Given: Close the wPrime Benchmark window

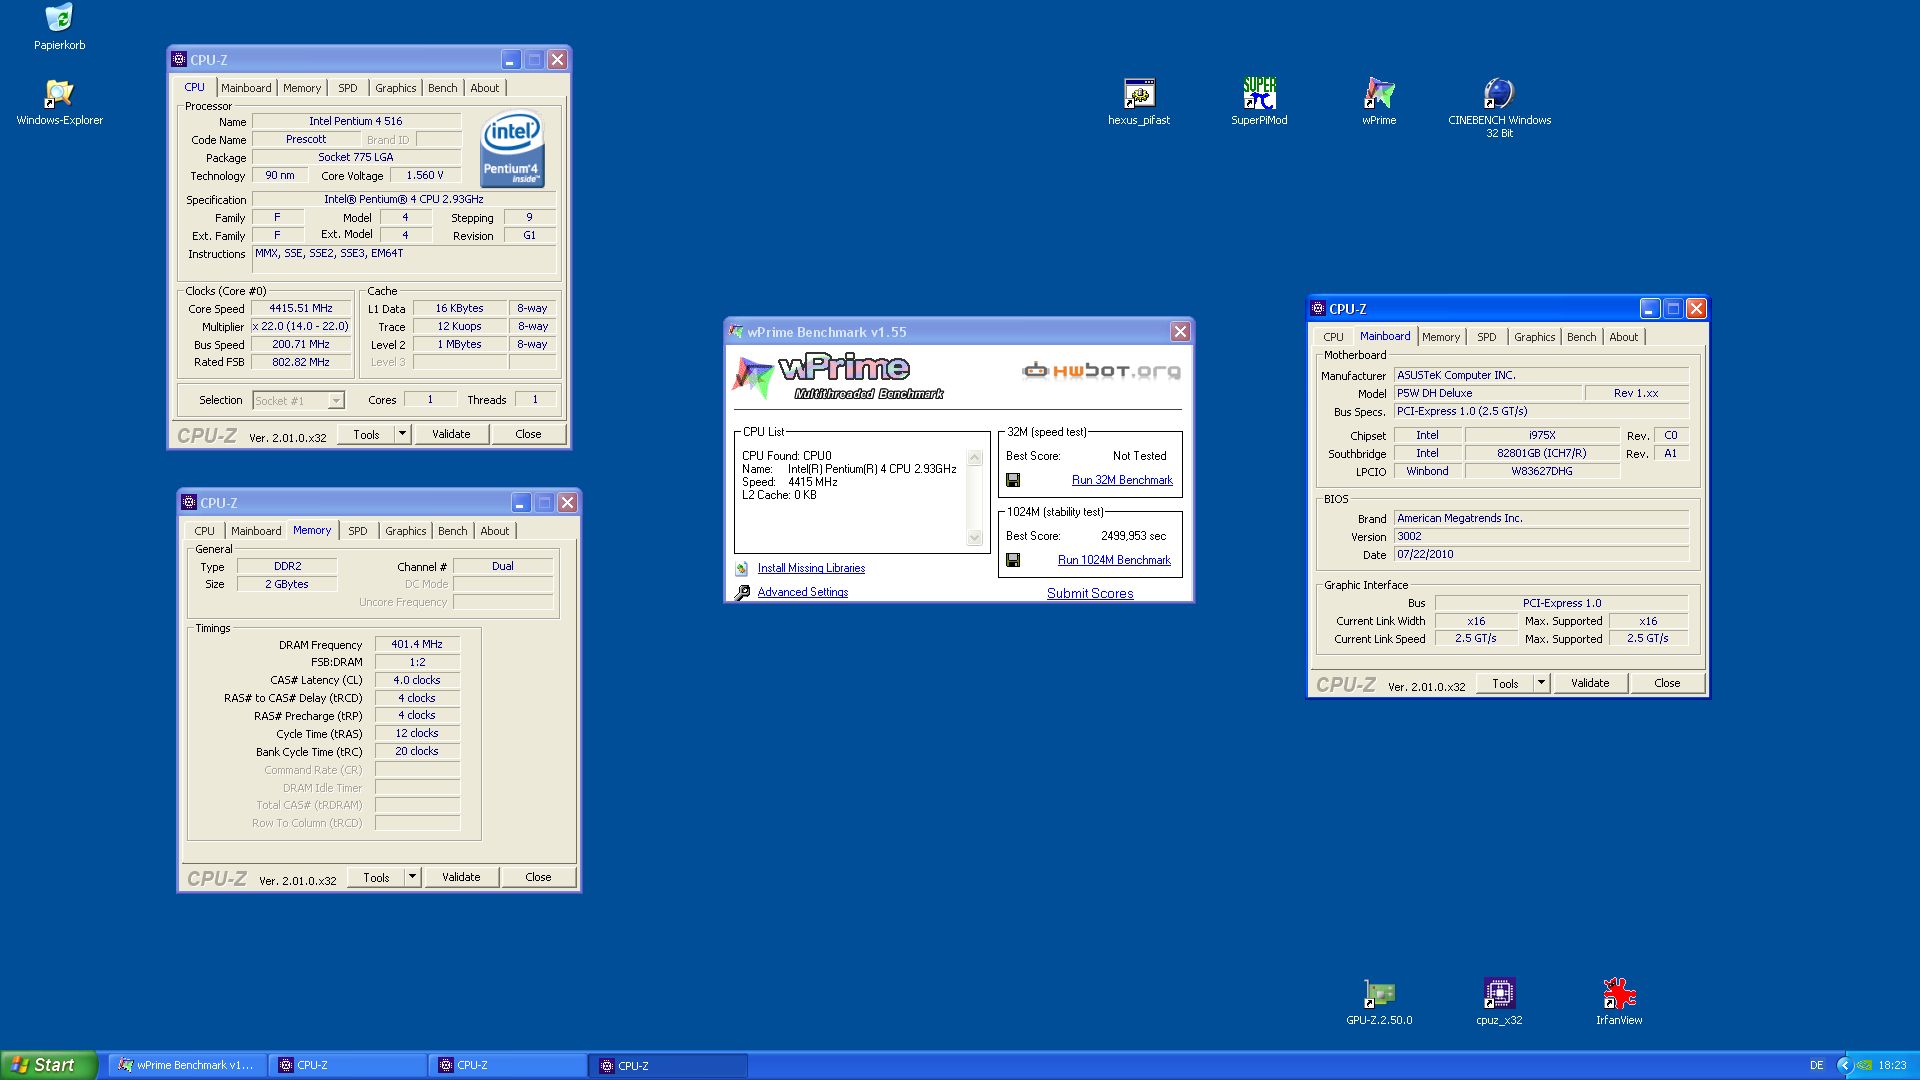Looking at the screenshot, I should (x=1180, y=332).
